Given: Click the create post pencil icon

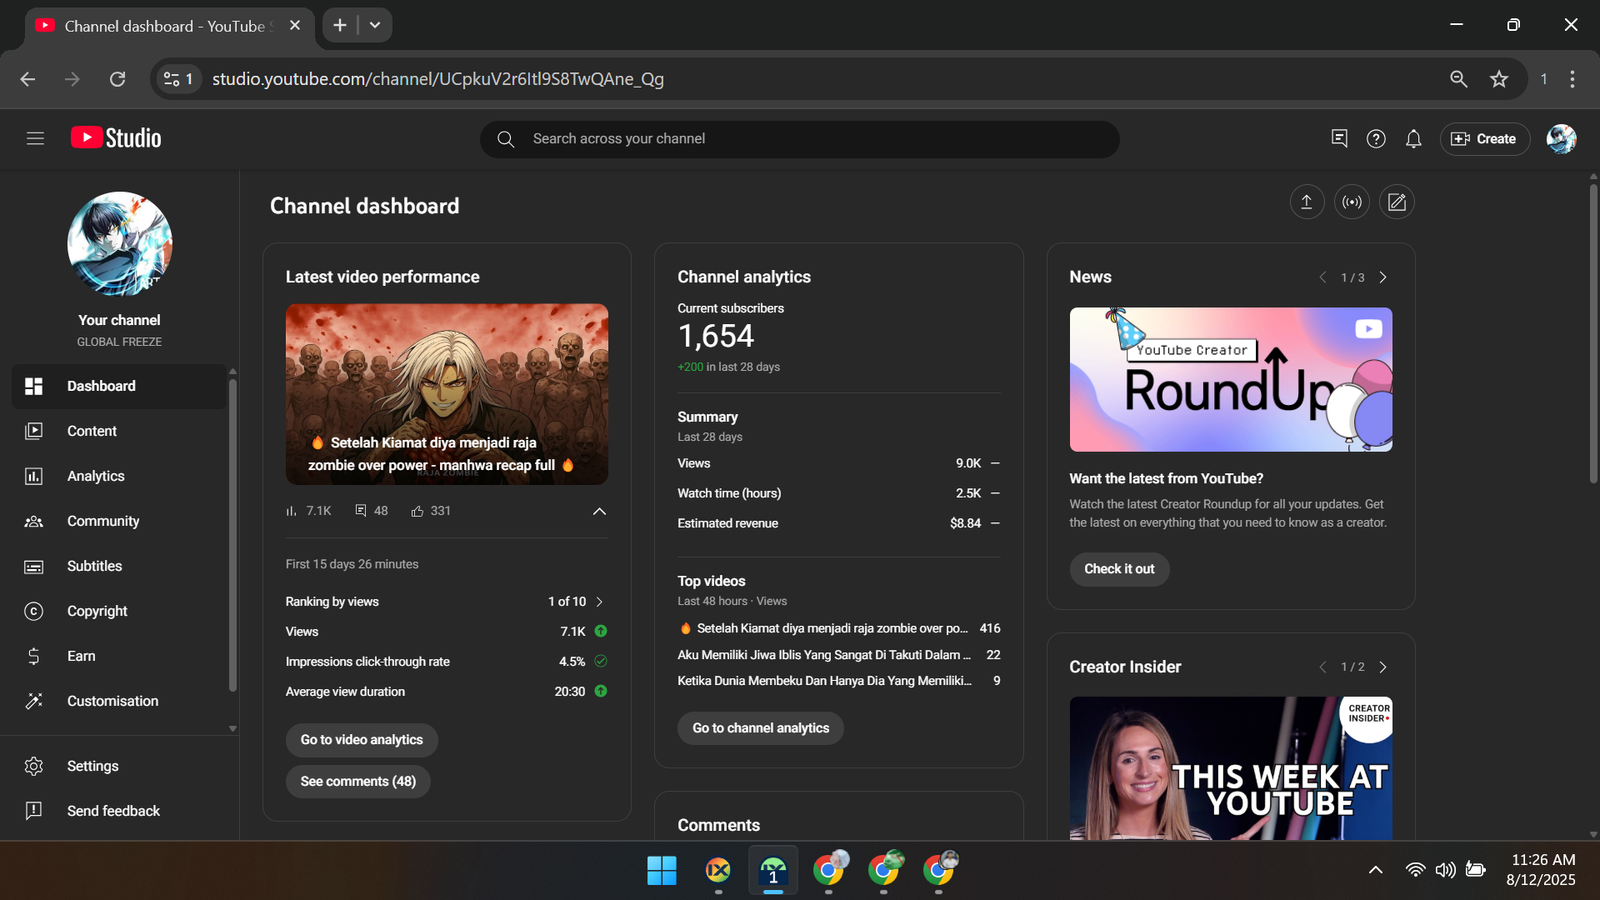Looking at the screenshot, I should 1397,202.
